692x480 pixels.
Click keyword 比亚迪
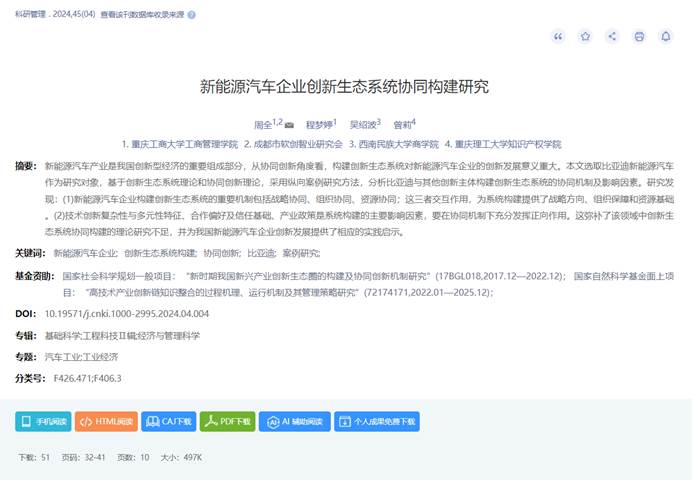coord(262,254)
